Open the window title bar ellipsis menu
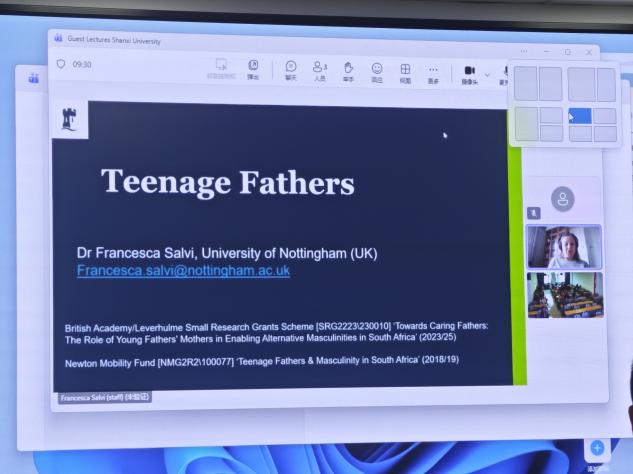633x474 pixels. (523, 51)
